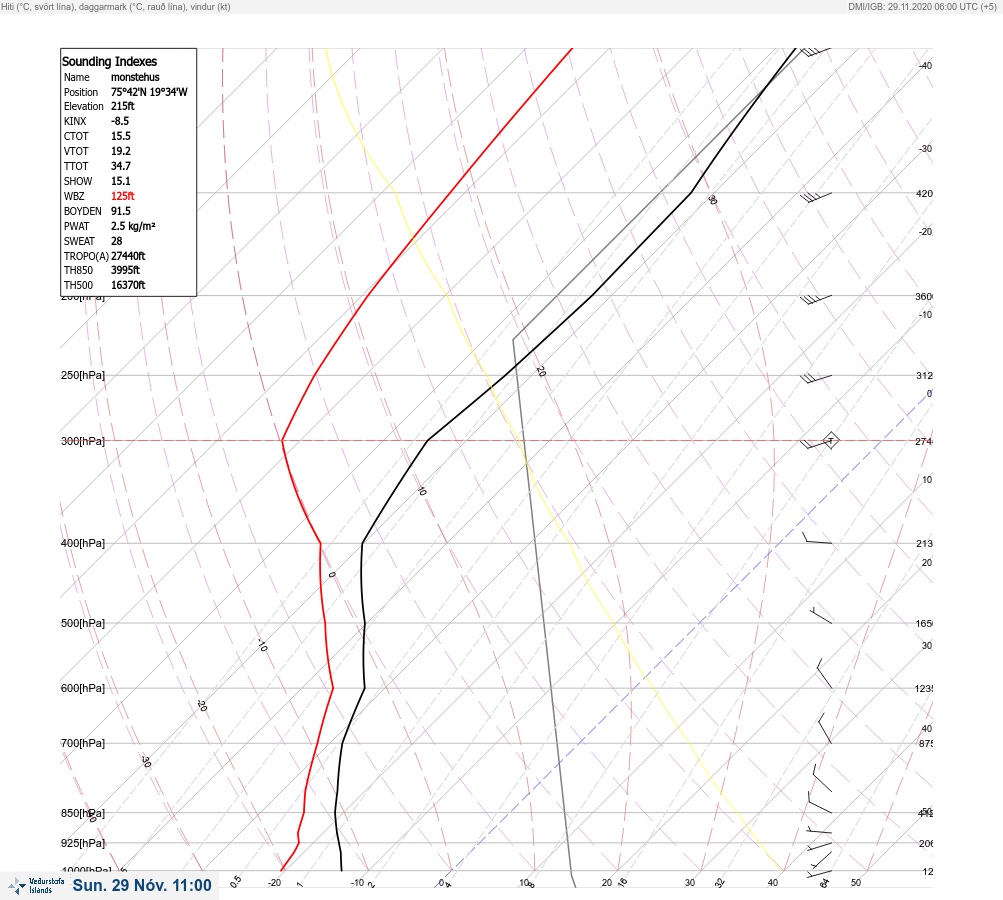1003x900 pixels.
Task: Click the 'Sun. 29 Nóv. 11:00' timestamp
Action: (x=142, y=885)
